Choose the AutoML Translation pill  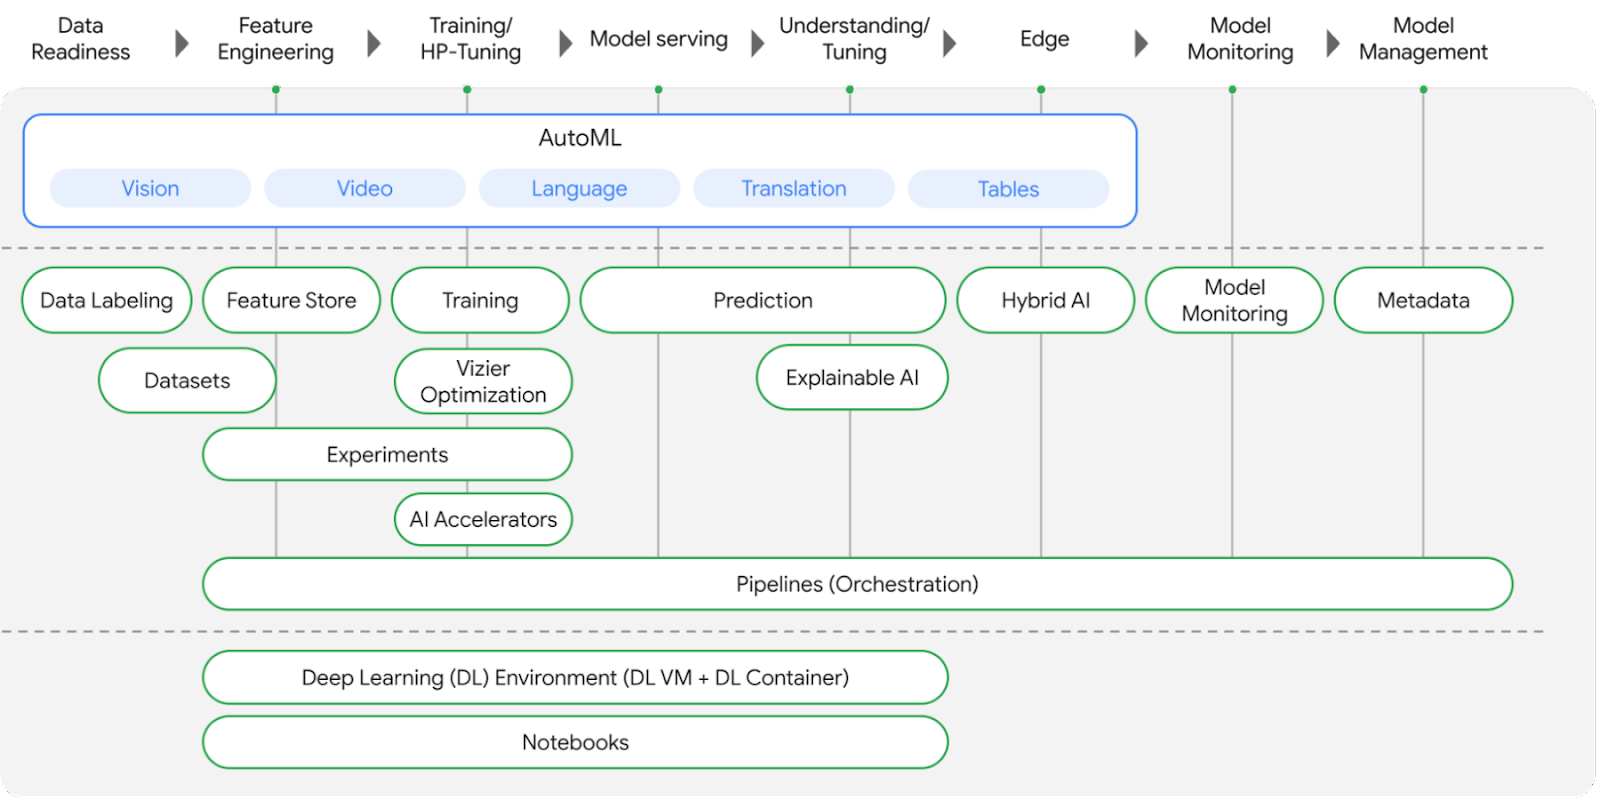click(794, 188)
